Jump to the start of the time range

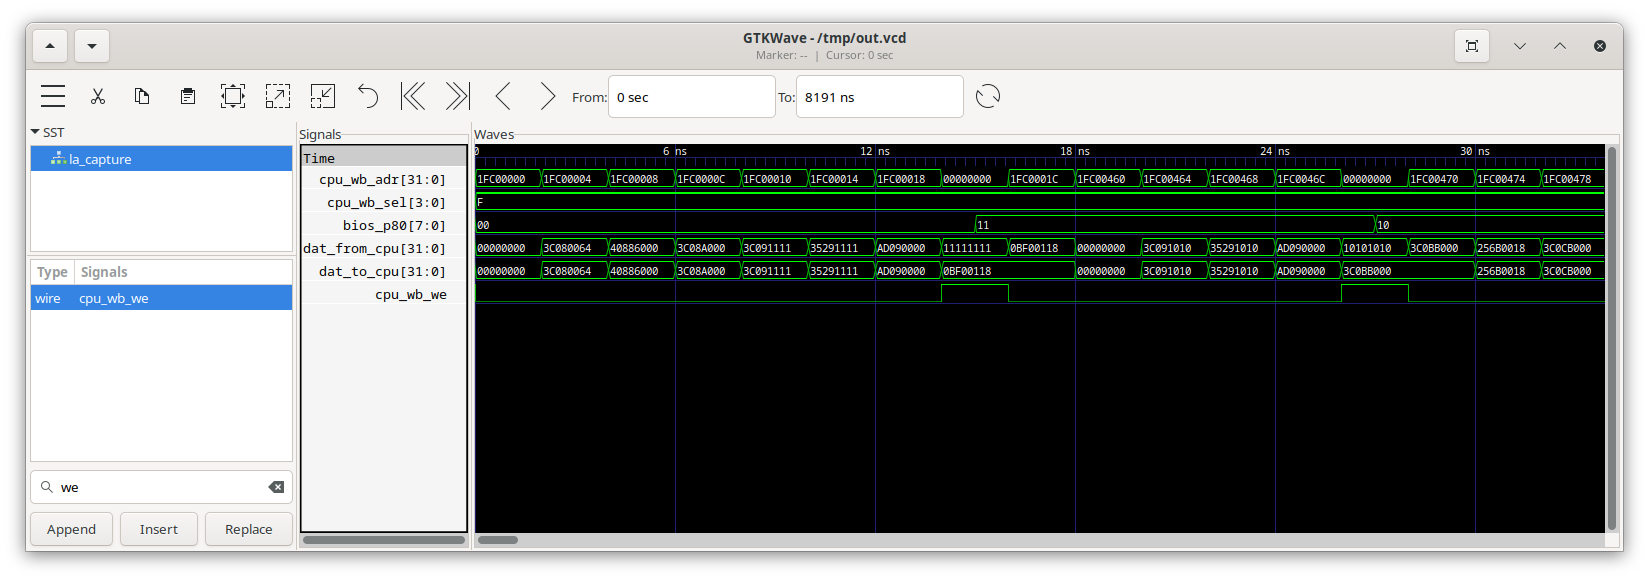click(x=413, y=96)
